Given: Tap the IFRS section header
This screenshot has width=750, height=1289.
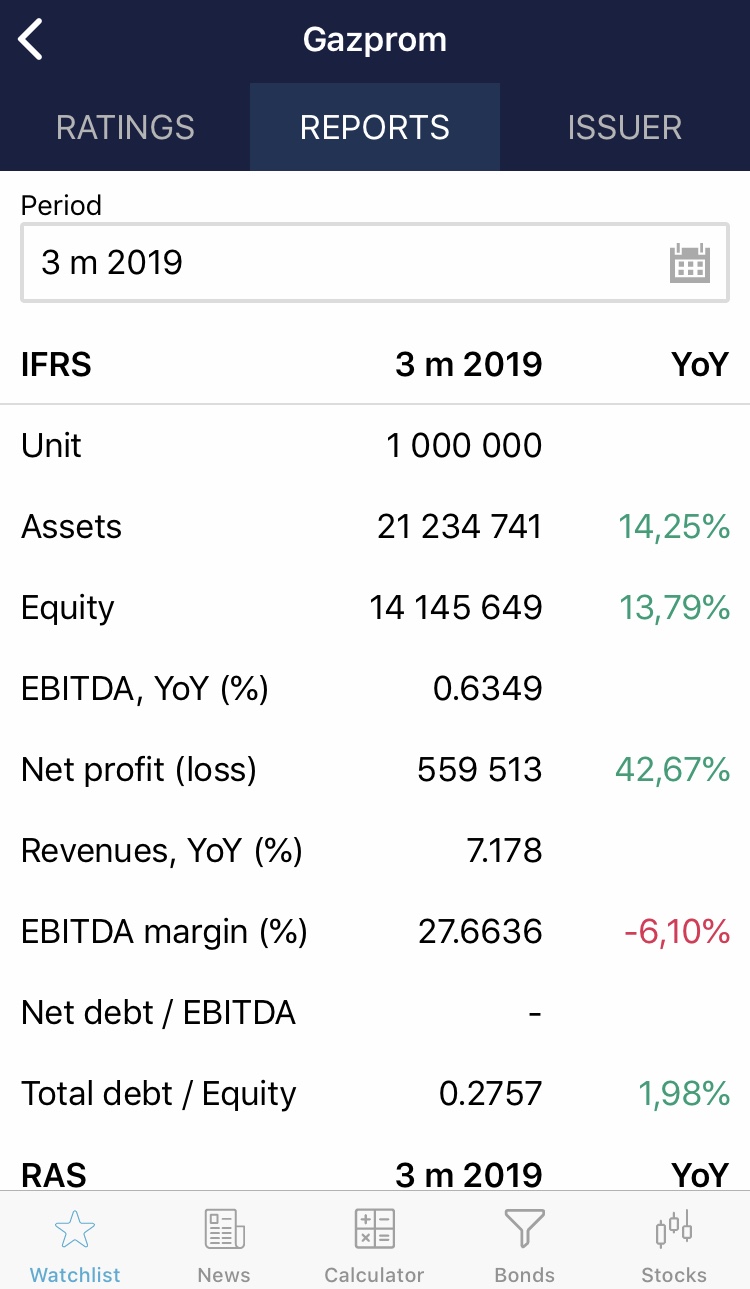Looking at the screenshot, I should (56, 364).
